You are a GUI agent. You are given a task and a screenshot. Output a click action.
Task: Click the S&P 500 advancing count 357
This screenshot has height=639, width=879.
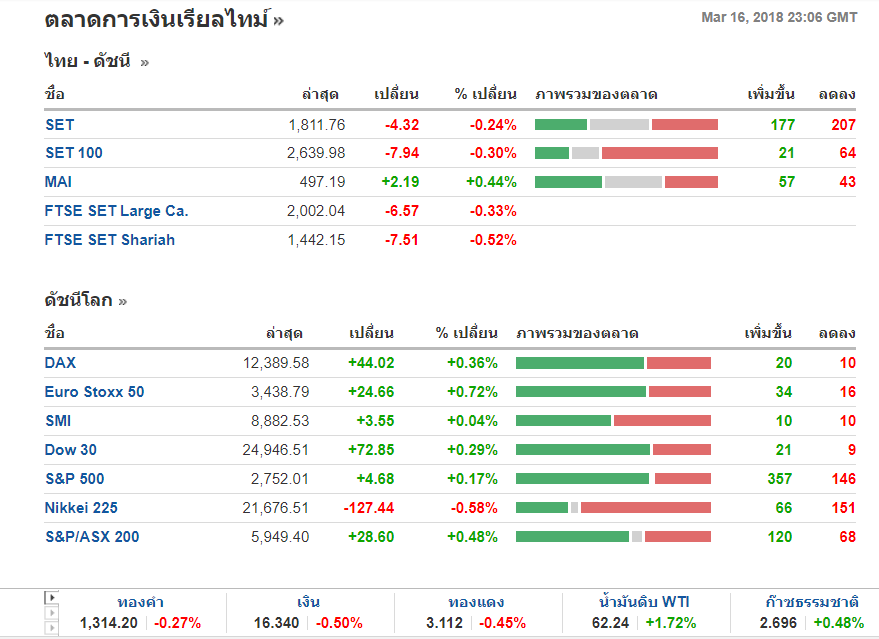[x=780, y=479]
